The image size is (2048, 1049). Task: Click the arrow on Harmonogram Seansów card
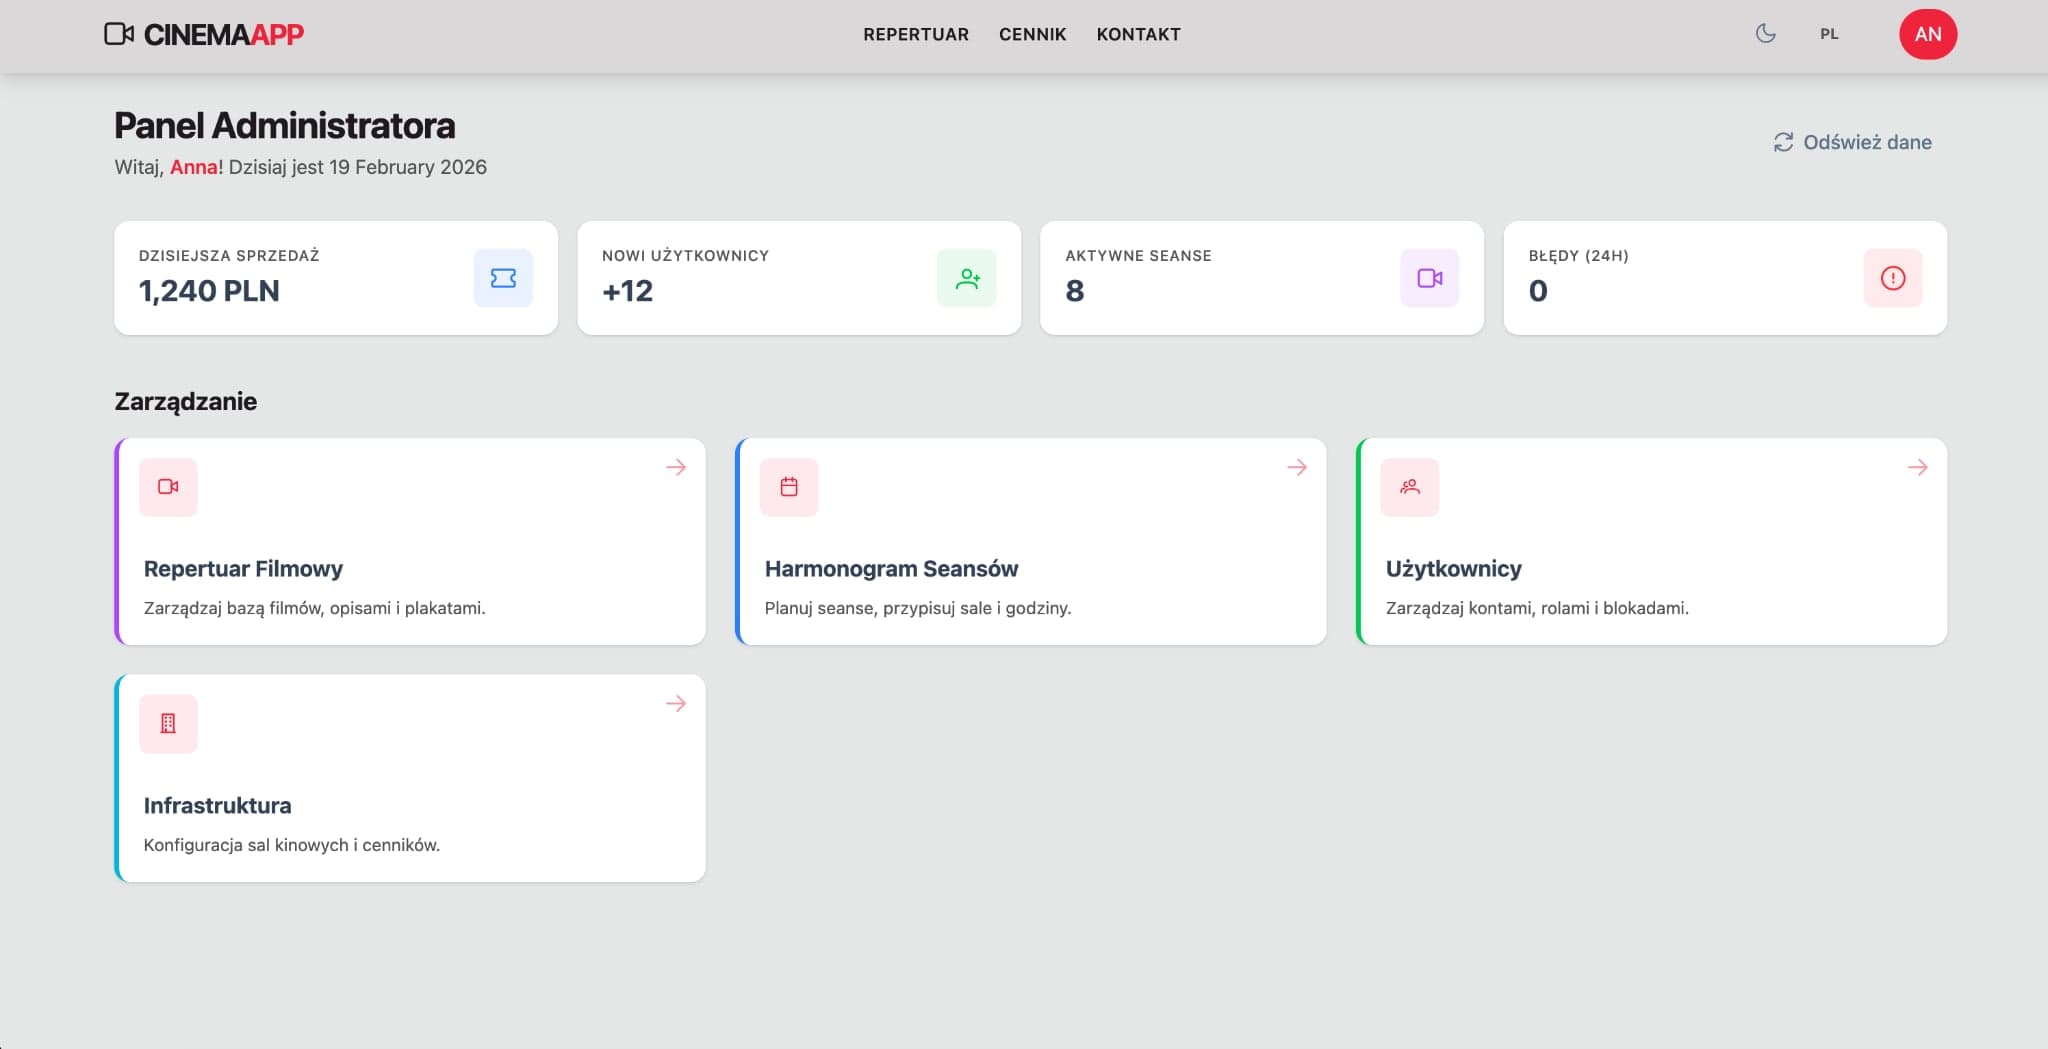pyautogui.click(x=1297, y=466)
